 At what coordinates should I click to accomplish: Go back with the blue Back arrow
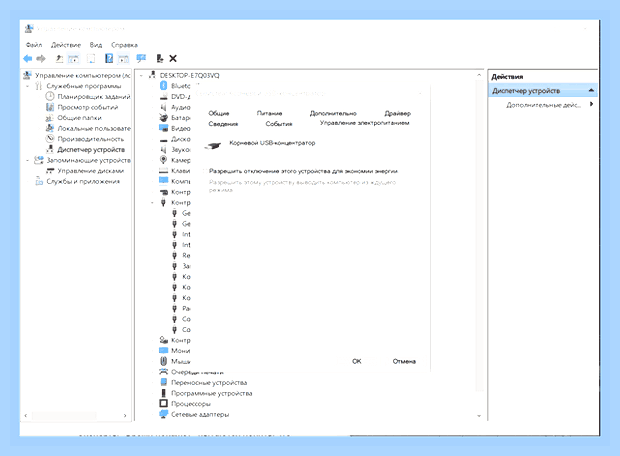click(x=28, y=59)
